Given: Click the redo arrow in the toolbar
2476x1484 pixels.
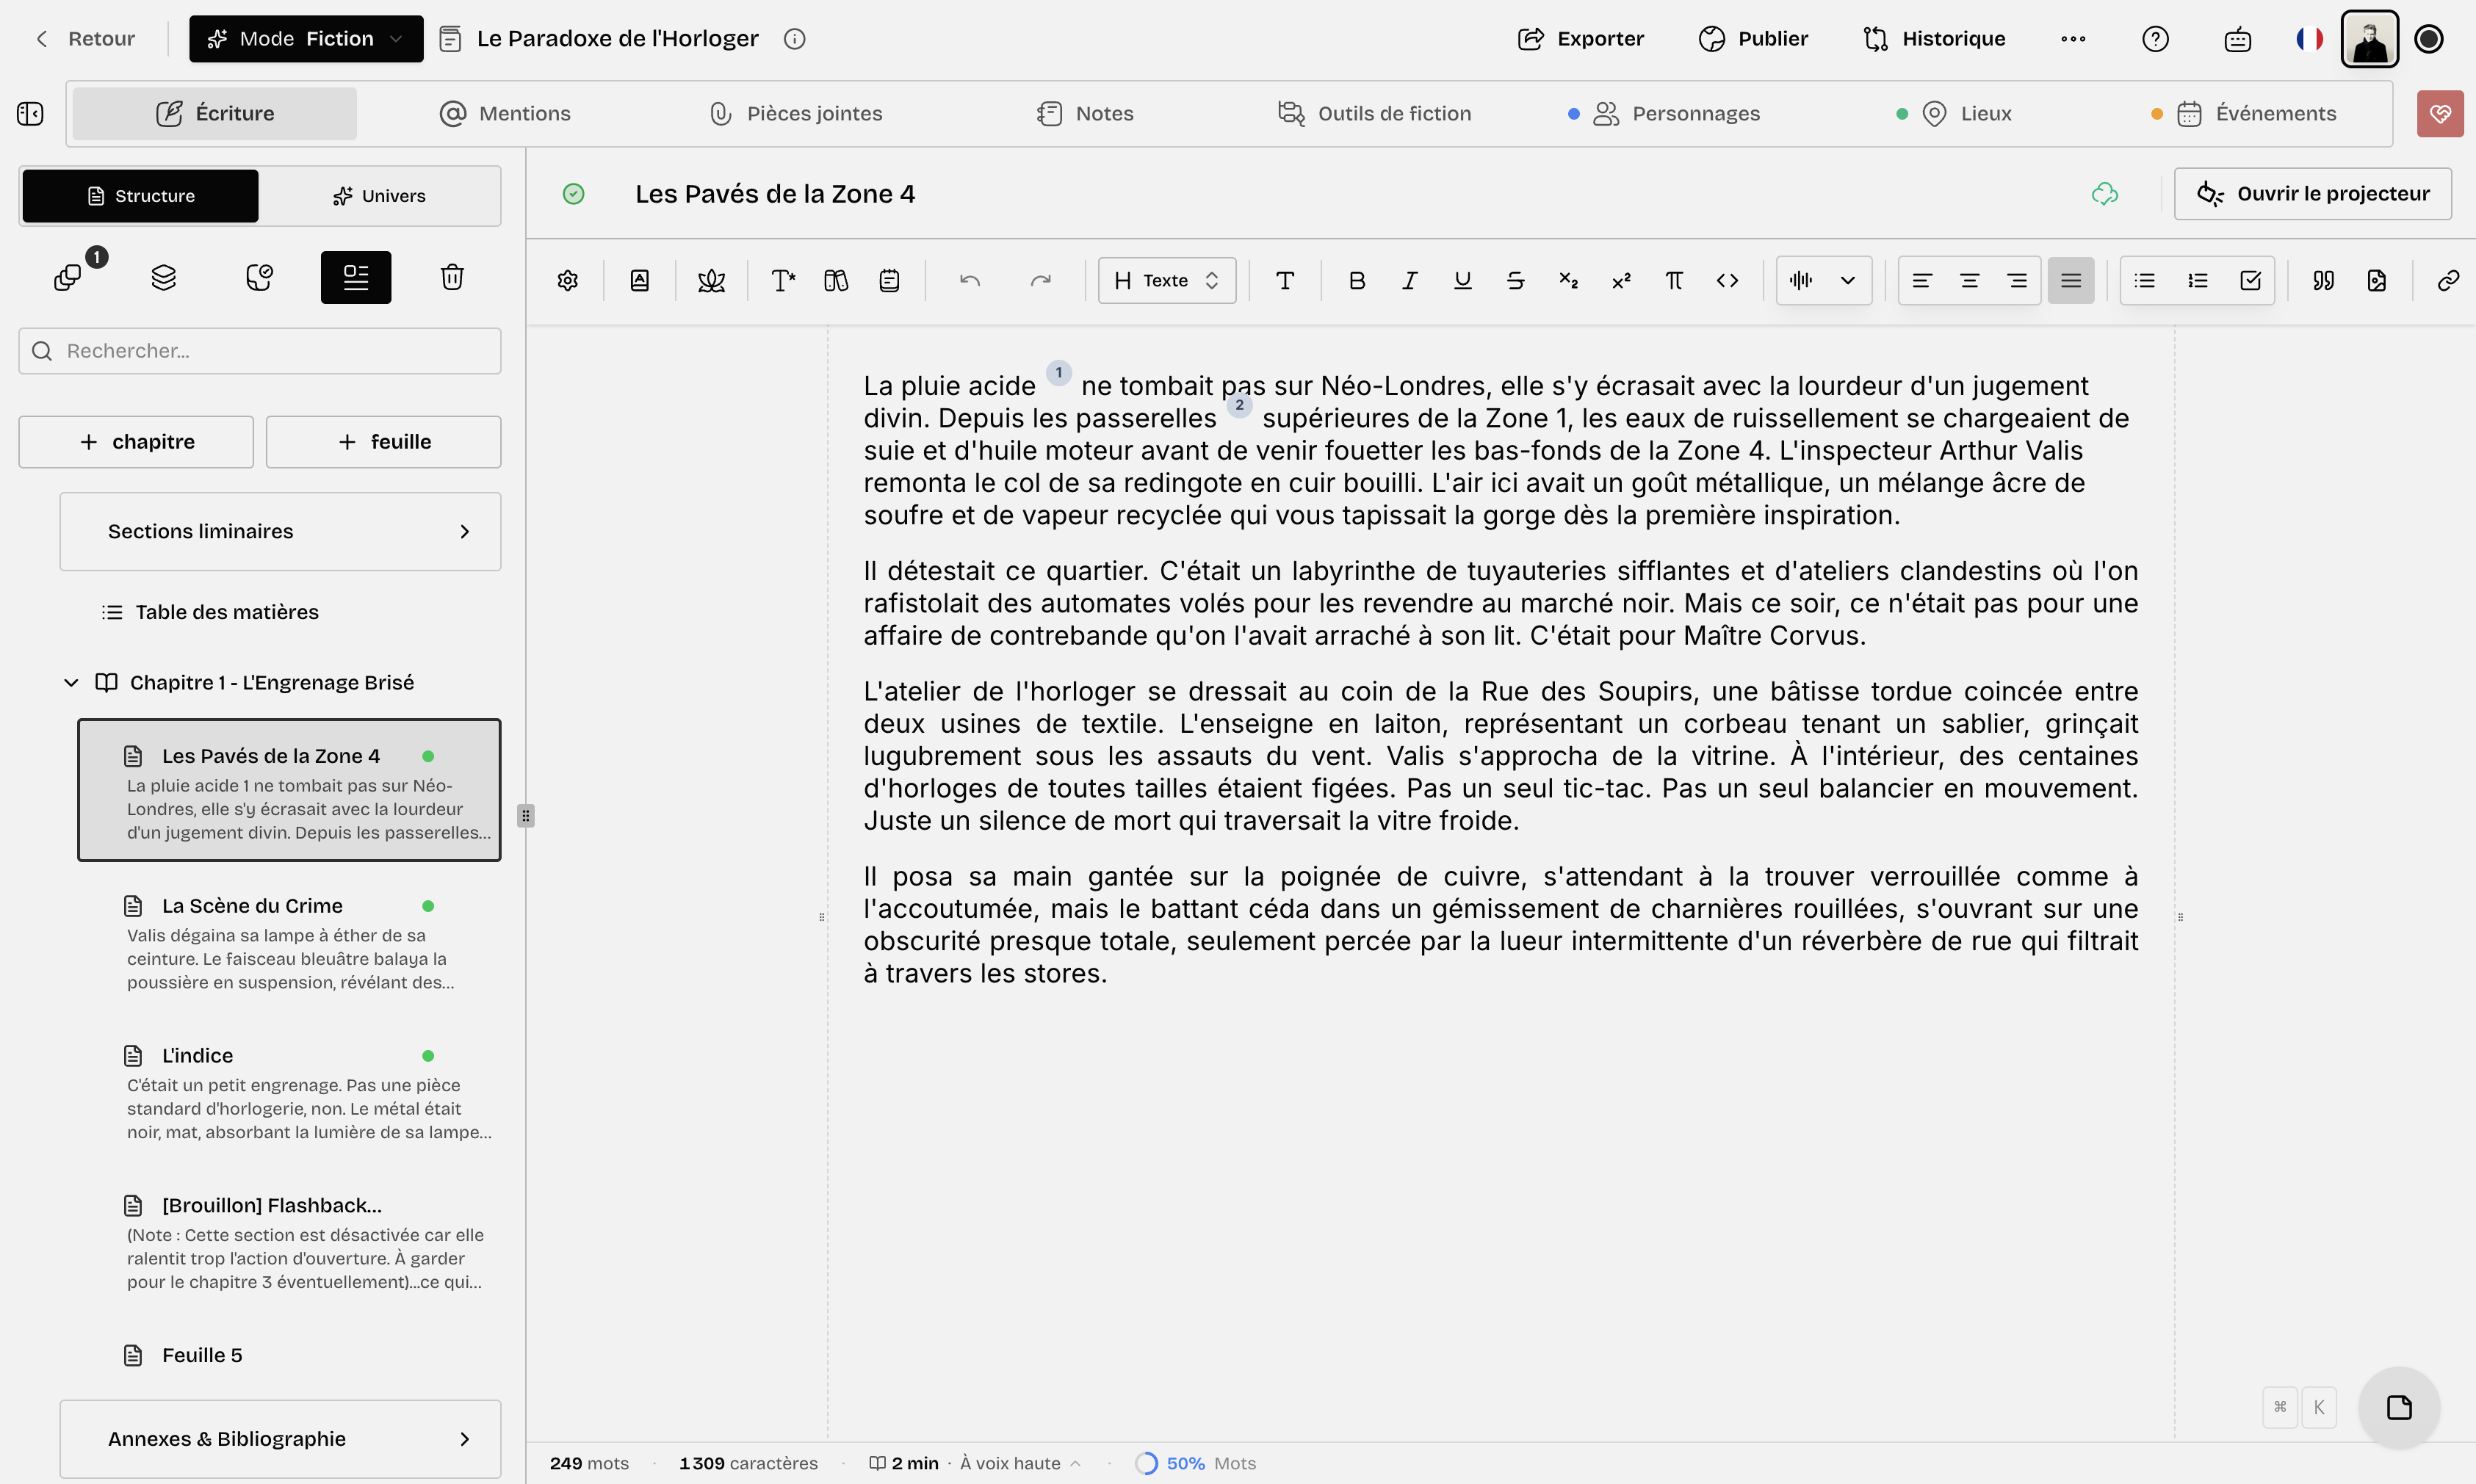Looking at the screenshot, I should (x=1040, y=280).
